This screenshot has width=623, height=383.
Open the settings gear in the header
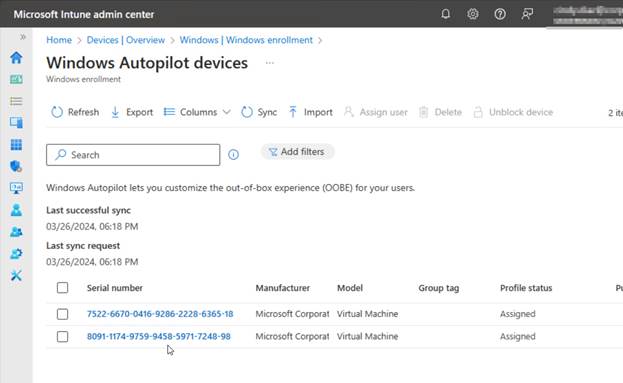click(472, 14)
